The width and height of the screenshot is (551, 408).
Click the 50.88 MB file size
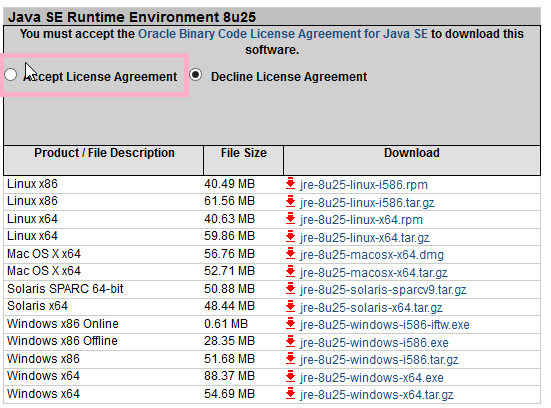point(229,289)
